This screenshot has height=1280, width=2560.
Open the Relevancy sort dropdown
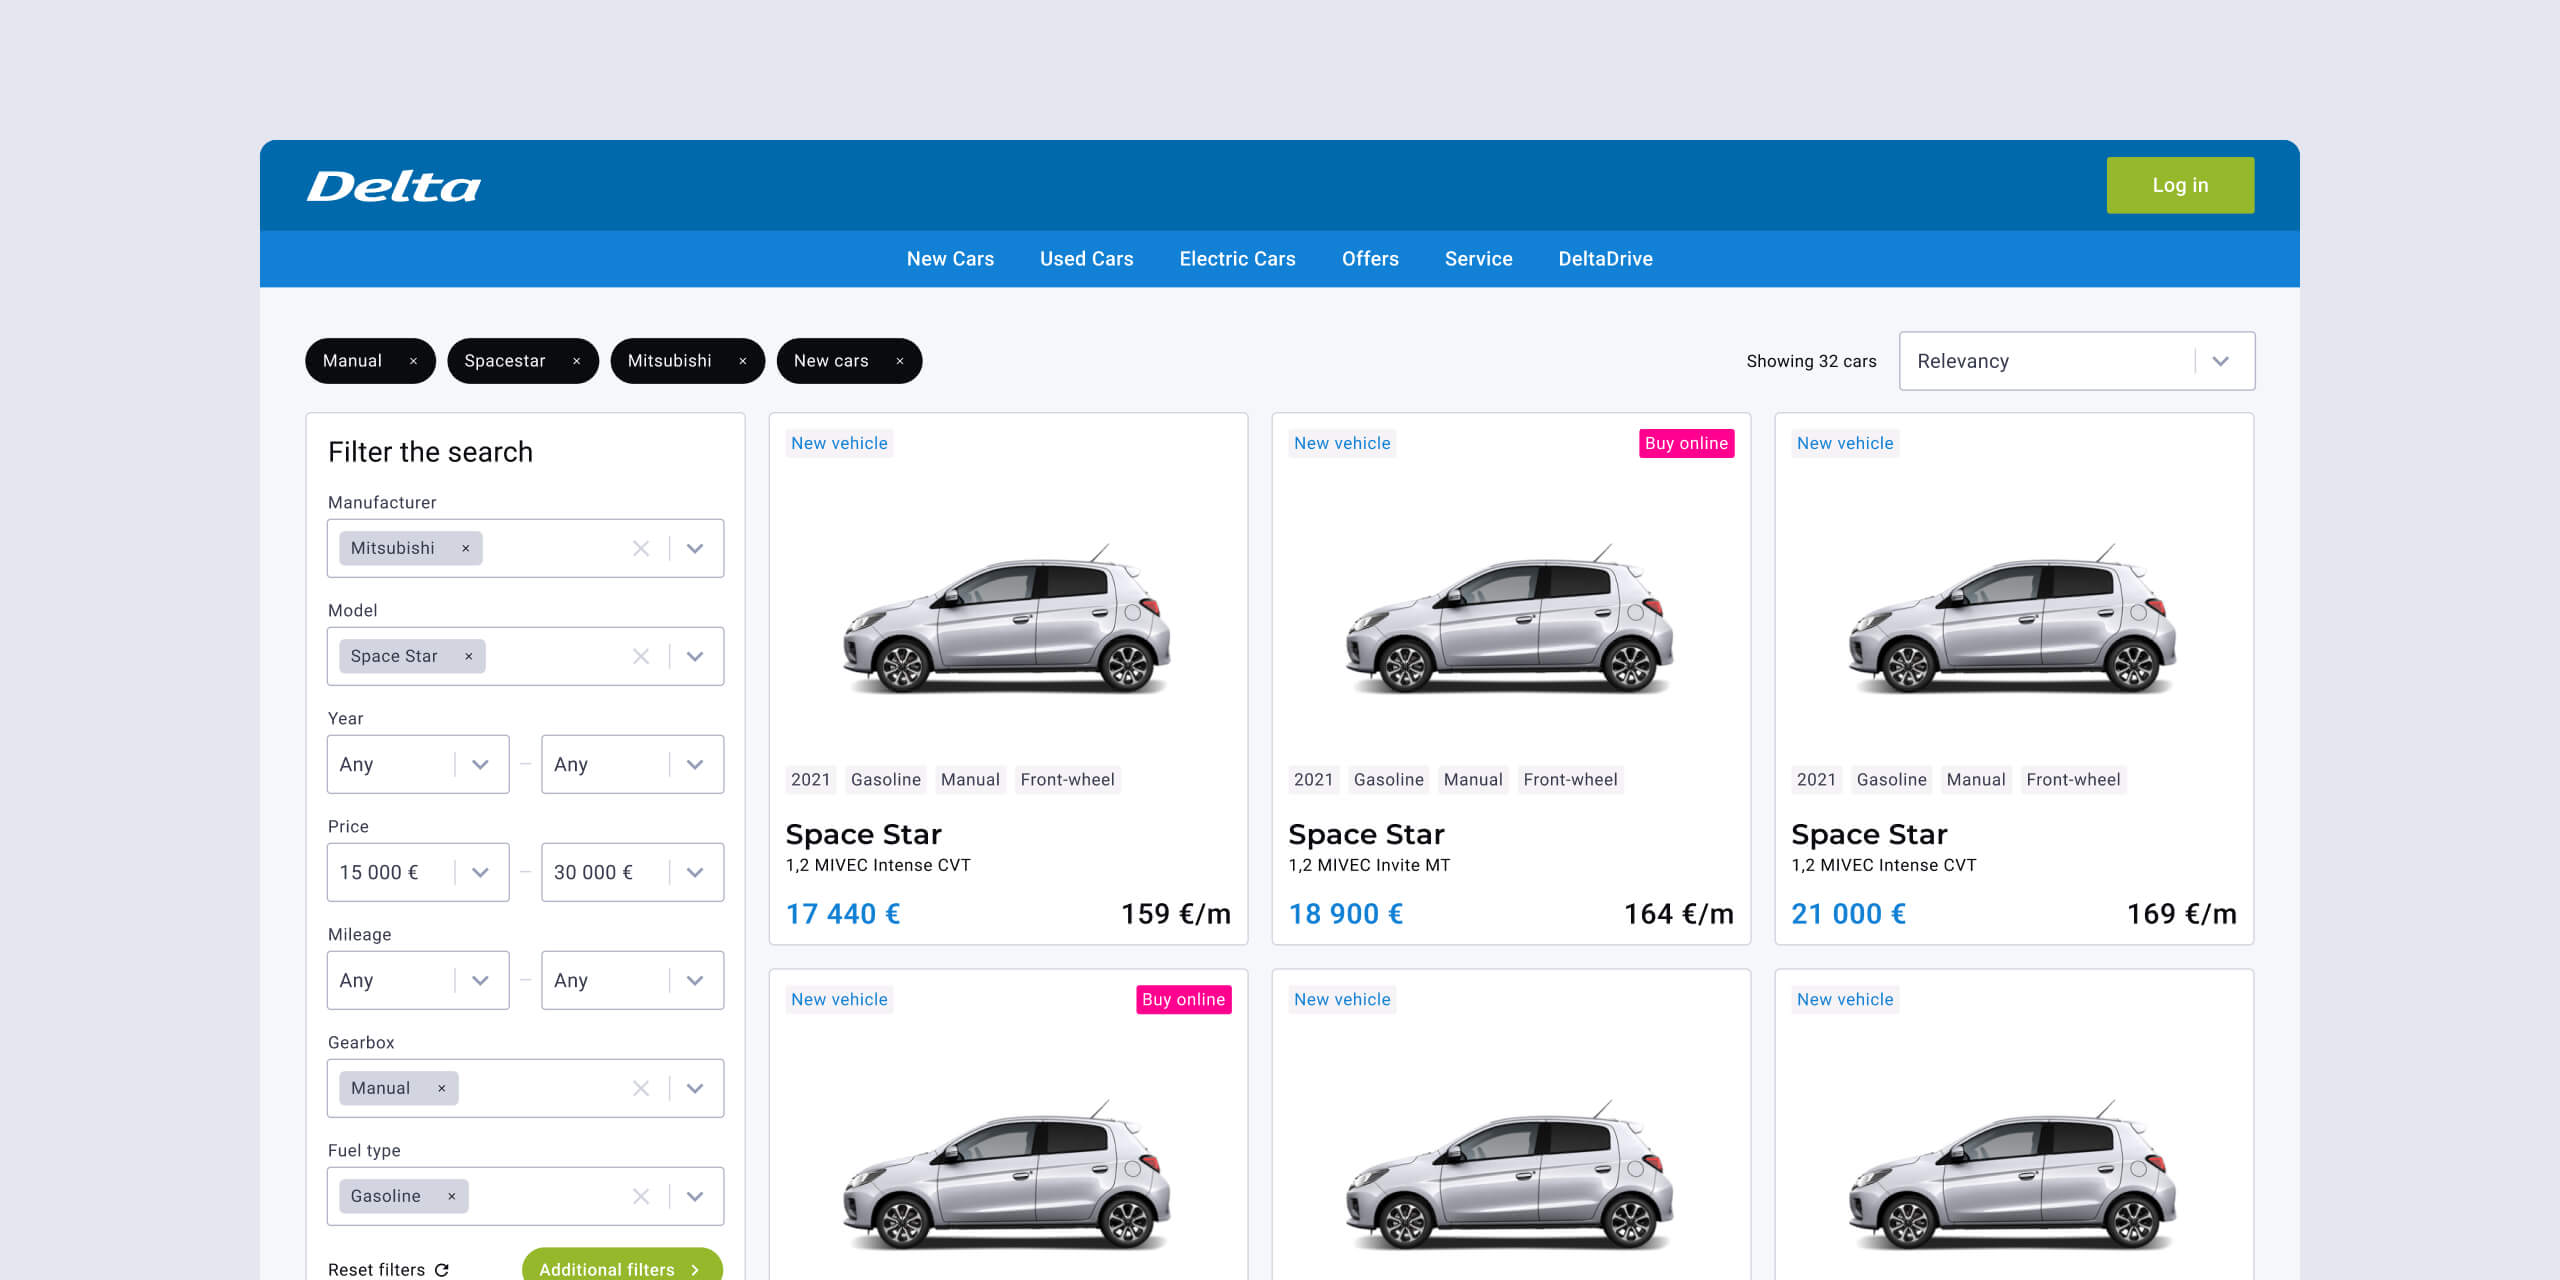2077,361
